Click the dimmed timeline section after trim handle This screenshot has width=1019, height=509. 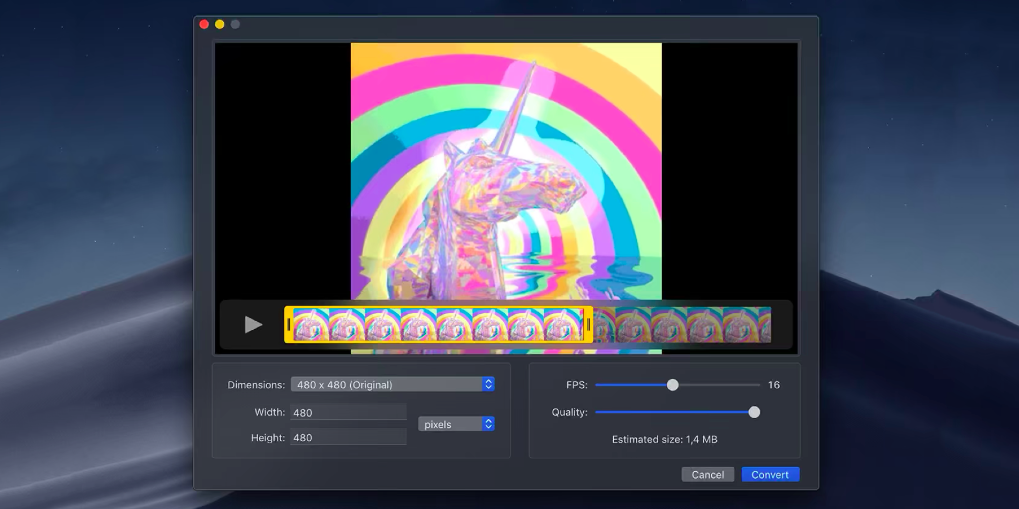pos(680,324)
